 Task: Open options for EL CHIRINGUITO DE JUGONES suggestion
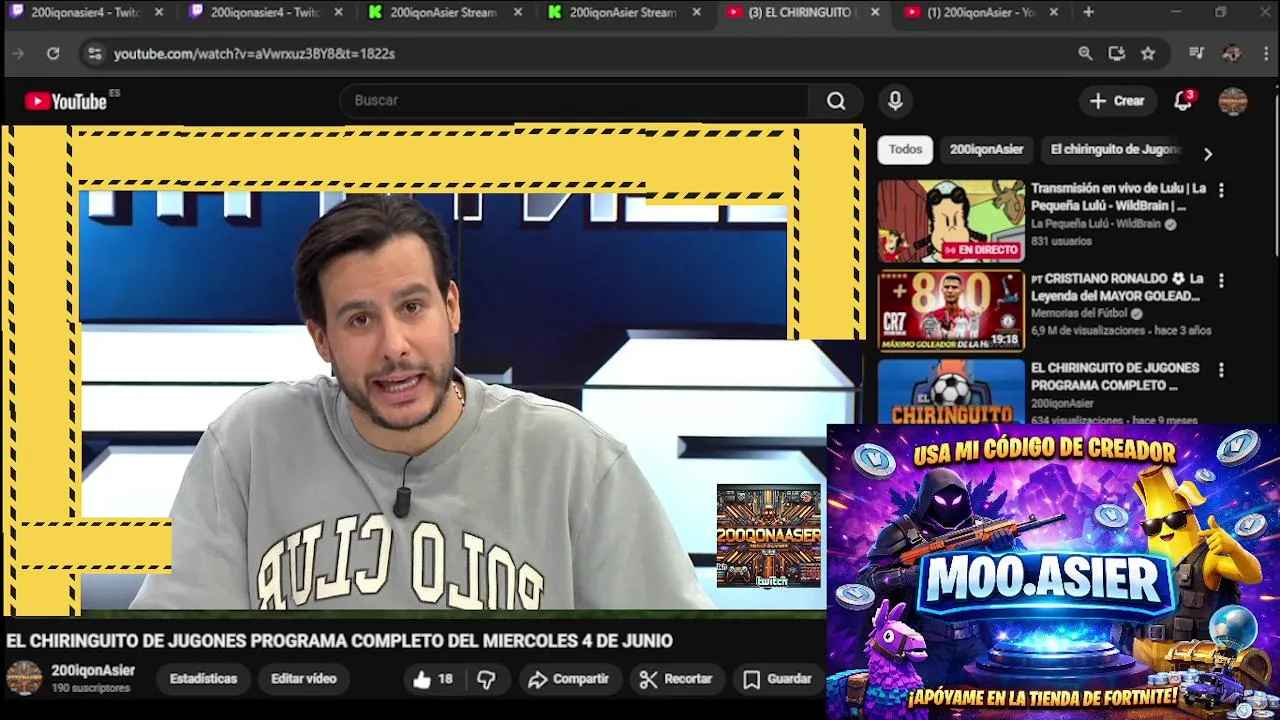(1221, 370)
